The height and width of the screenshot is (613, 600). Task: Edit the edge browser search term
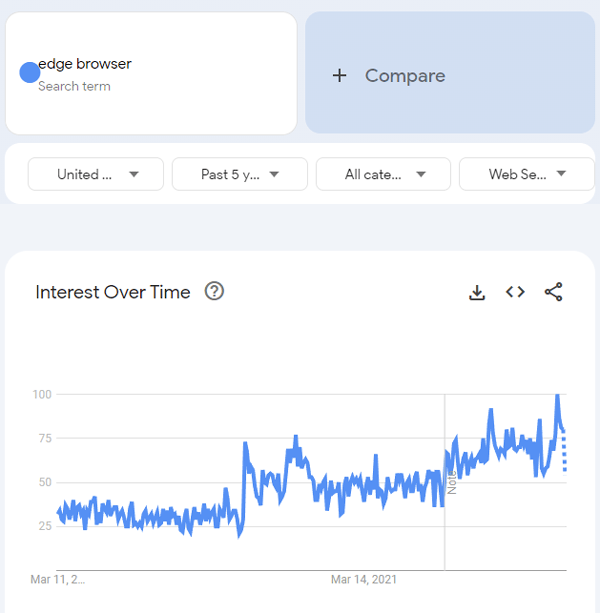click(x=85, y=64)
